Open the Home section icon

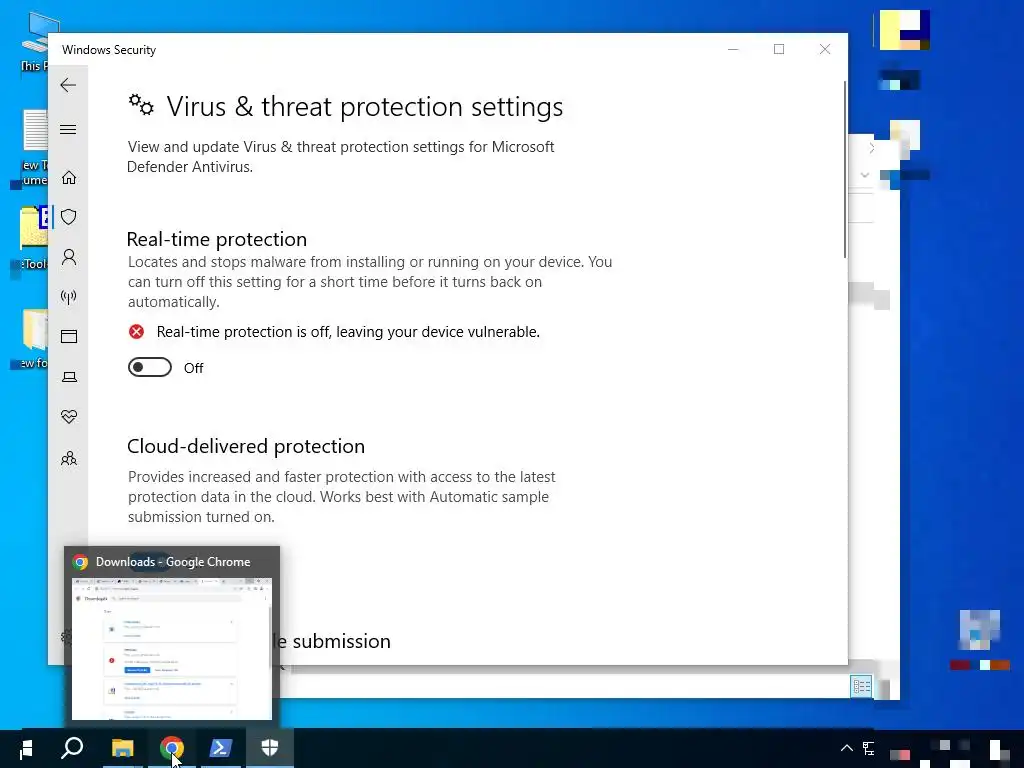tap(69, 178)
